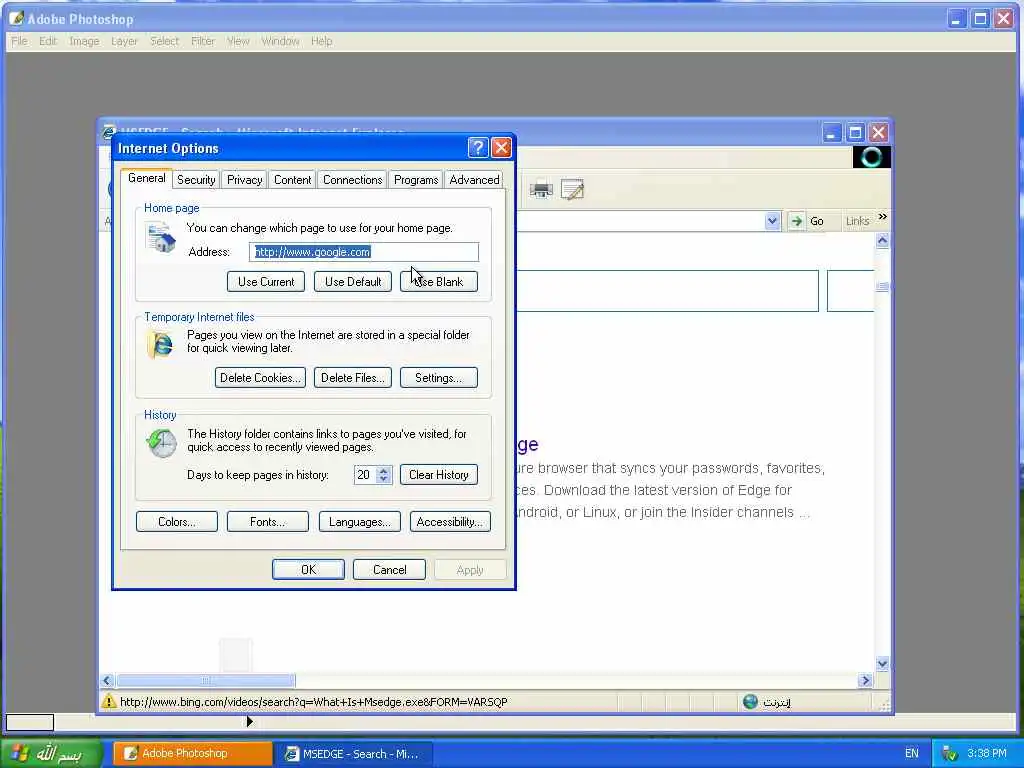Screen dimensions: 1024x768
Task: Open Photoshop Window menu
Action: coord(280,41)
